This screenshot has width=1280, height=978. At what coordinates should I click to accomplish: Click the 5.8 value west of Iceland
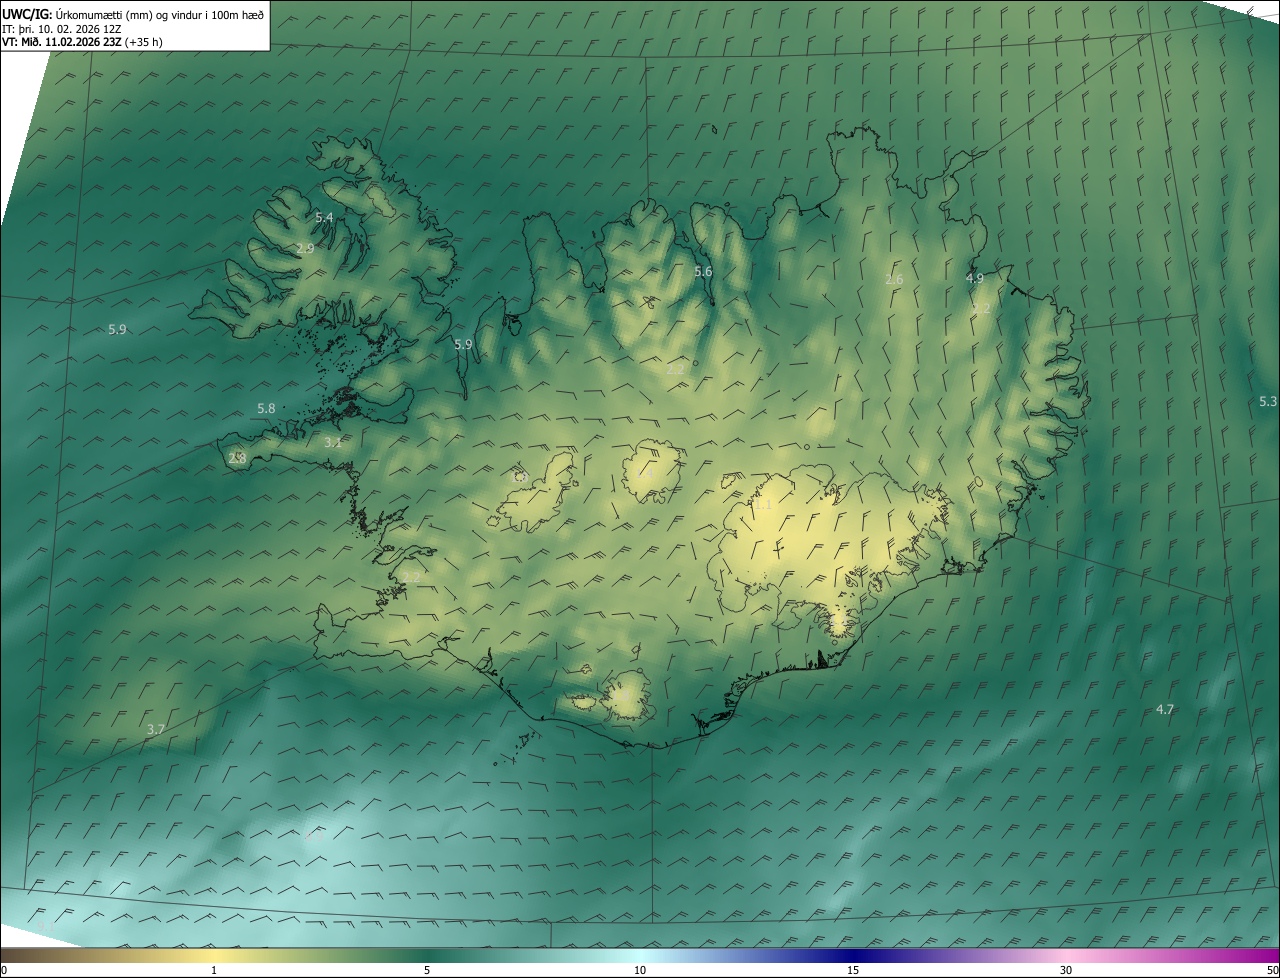pos(266,408)
